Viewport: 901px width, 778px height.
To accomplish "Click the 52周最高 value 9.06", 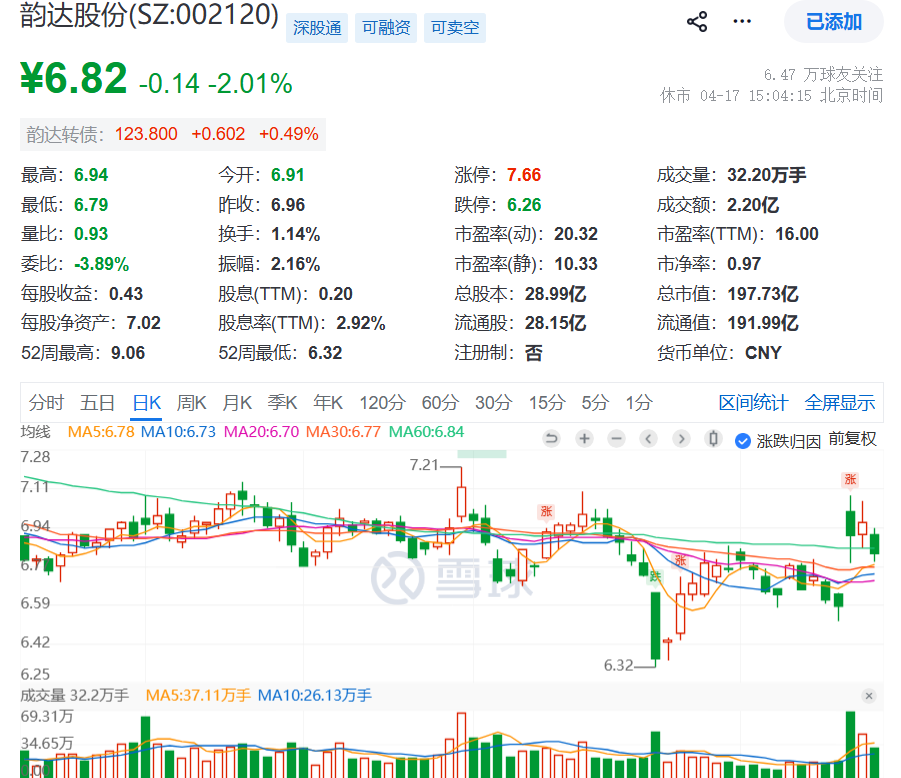I will (128, 353).
